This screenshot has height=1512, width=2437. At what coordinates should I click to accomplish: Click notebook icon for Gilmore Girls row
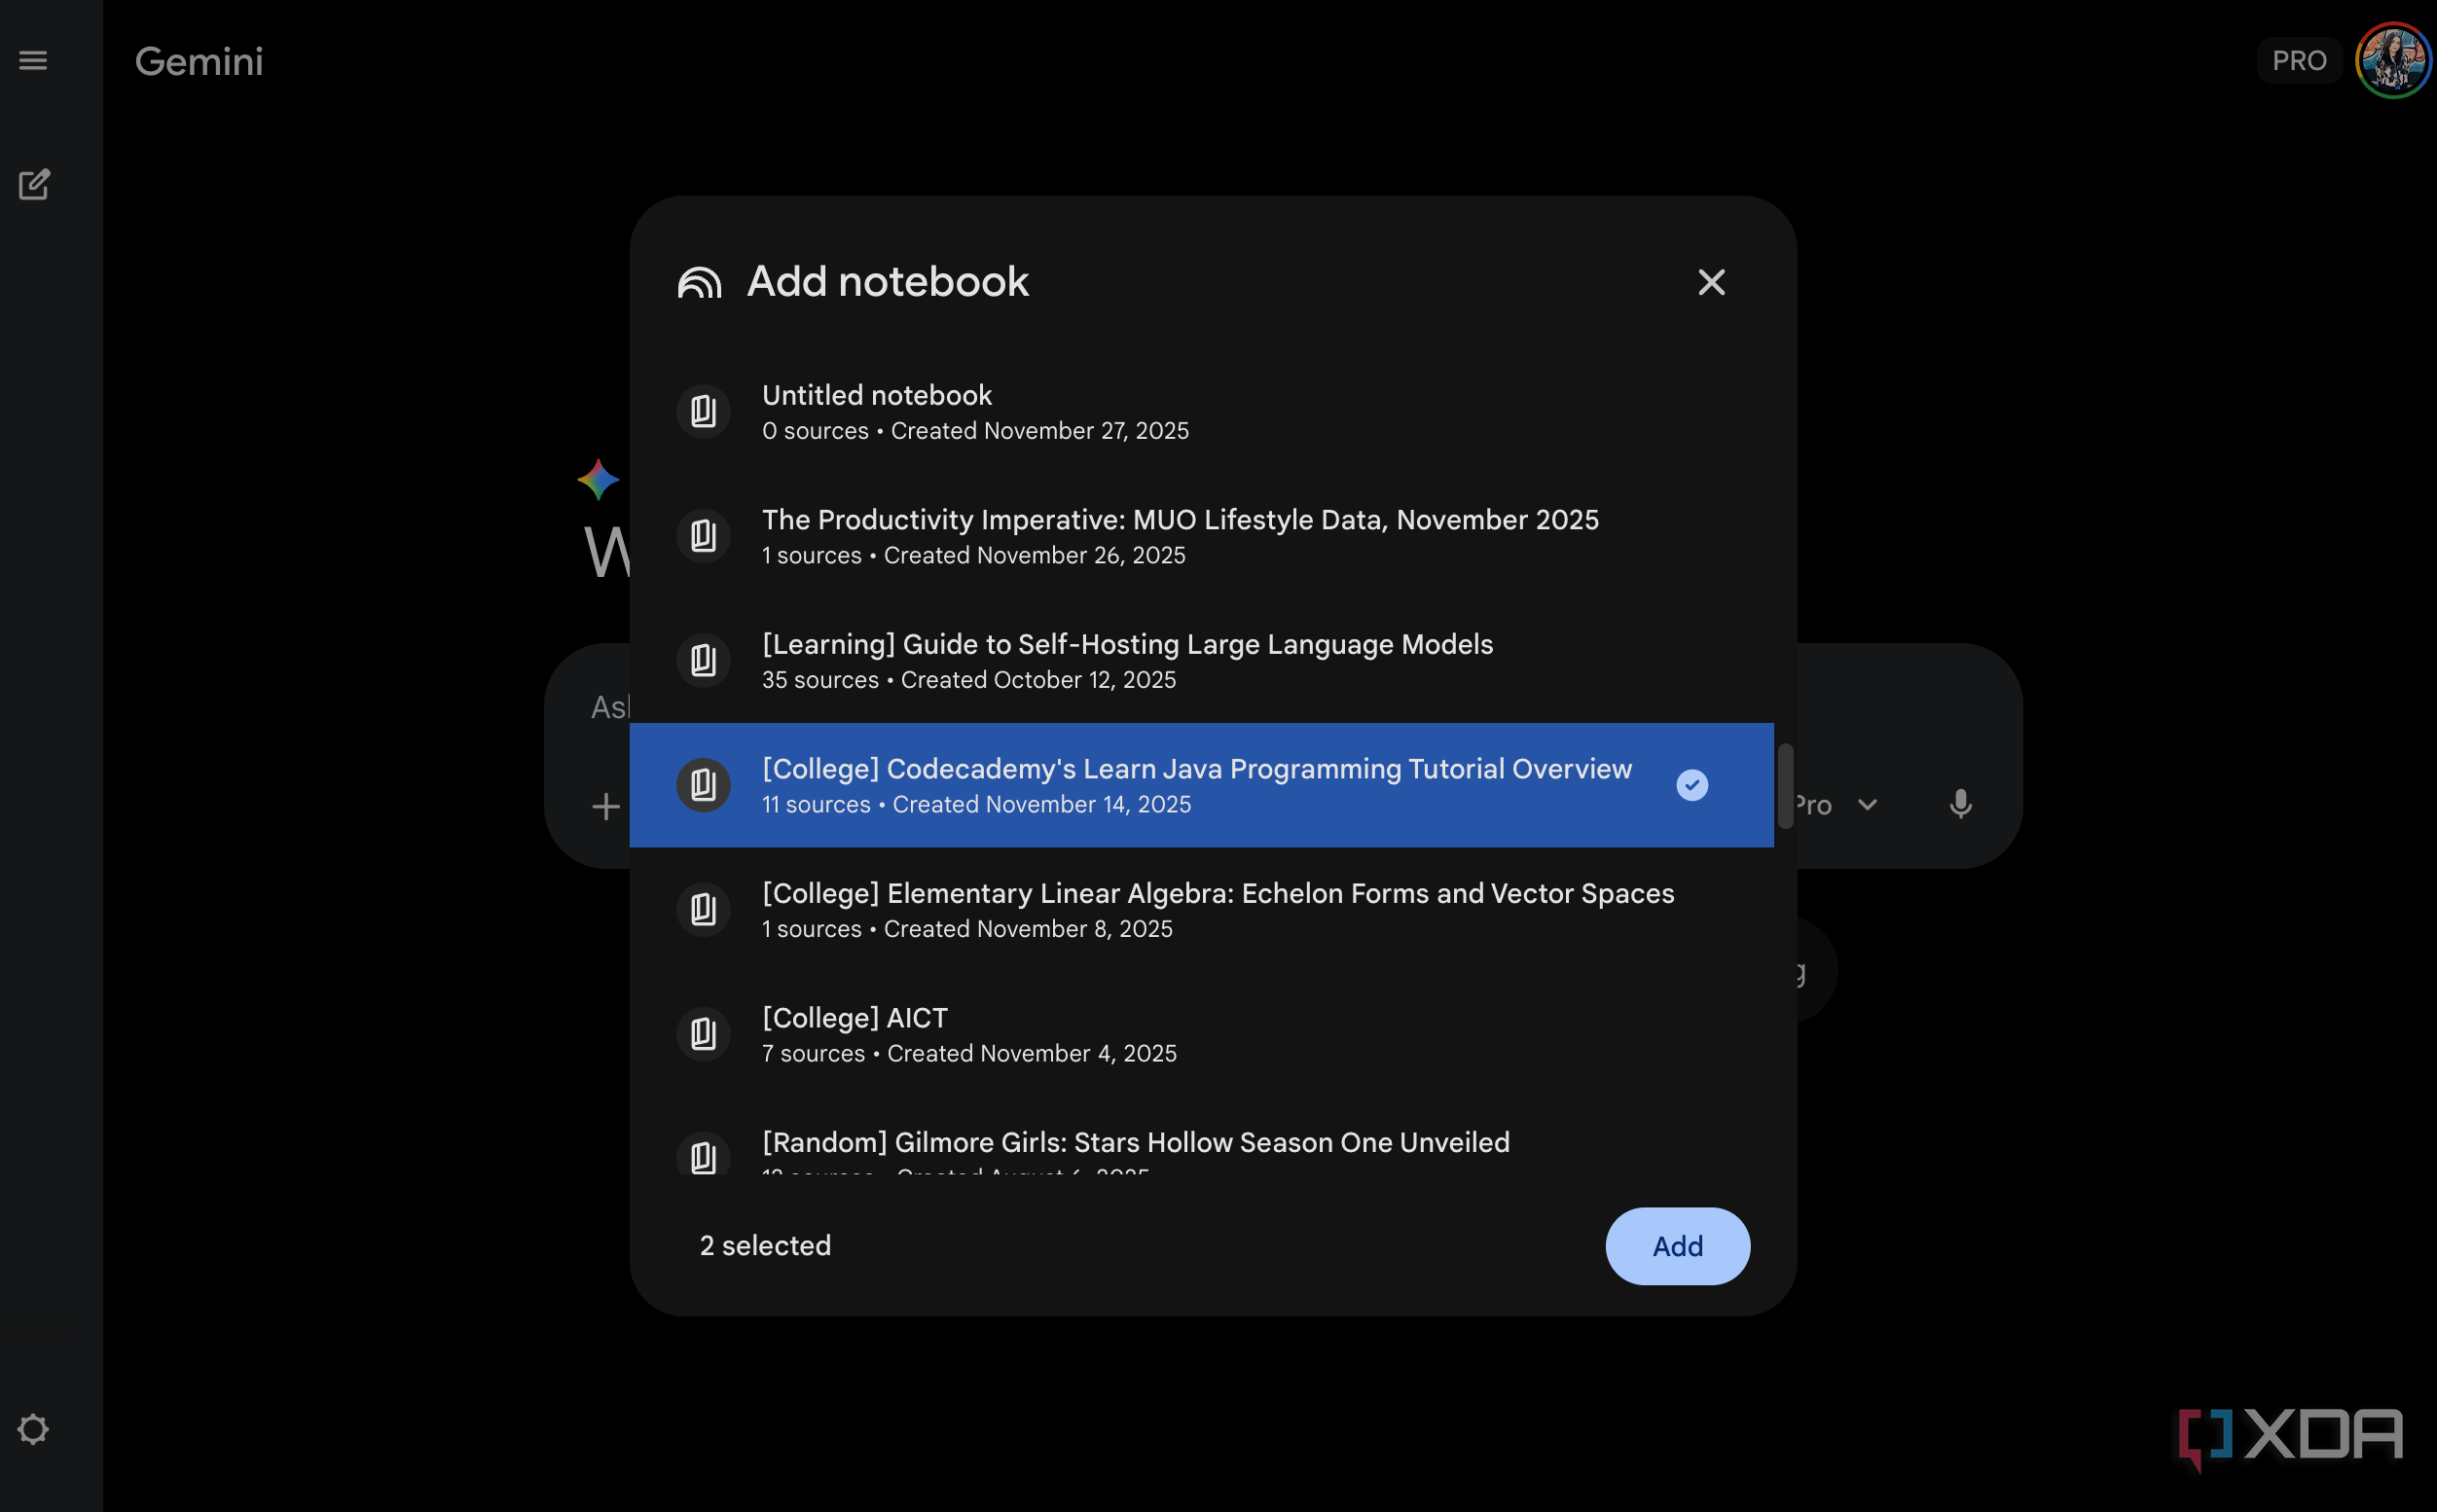tap(703, 1156)
